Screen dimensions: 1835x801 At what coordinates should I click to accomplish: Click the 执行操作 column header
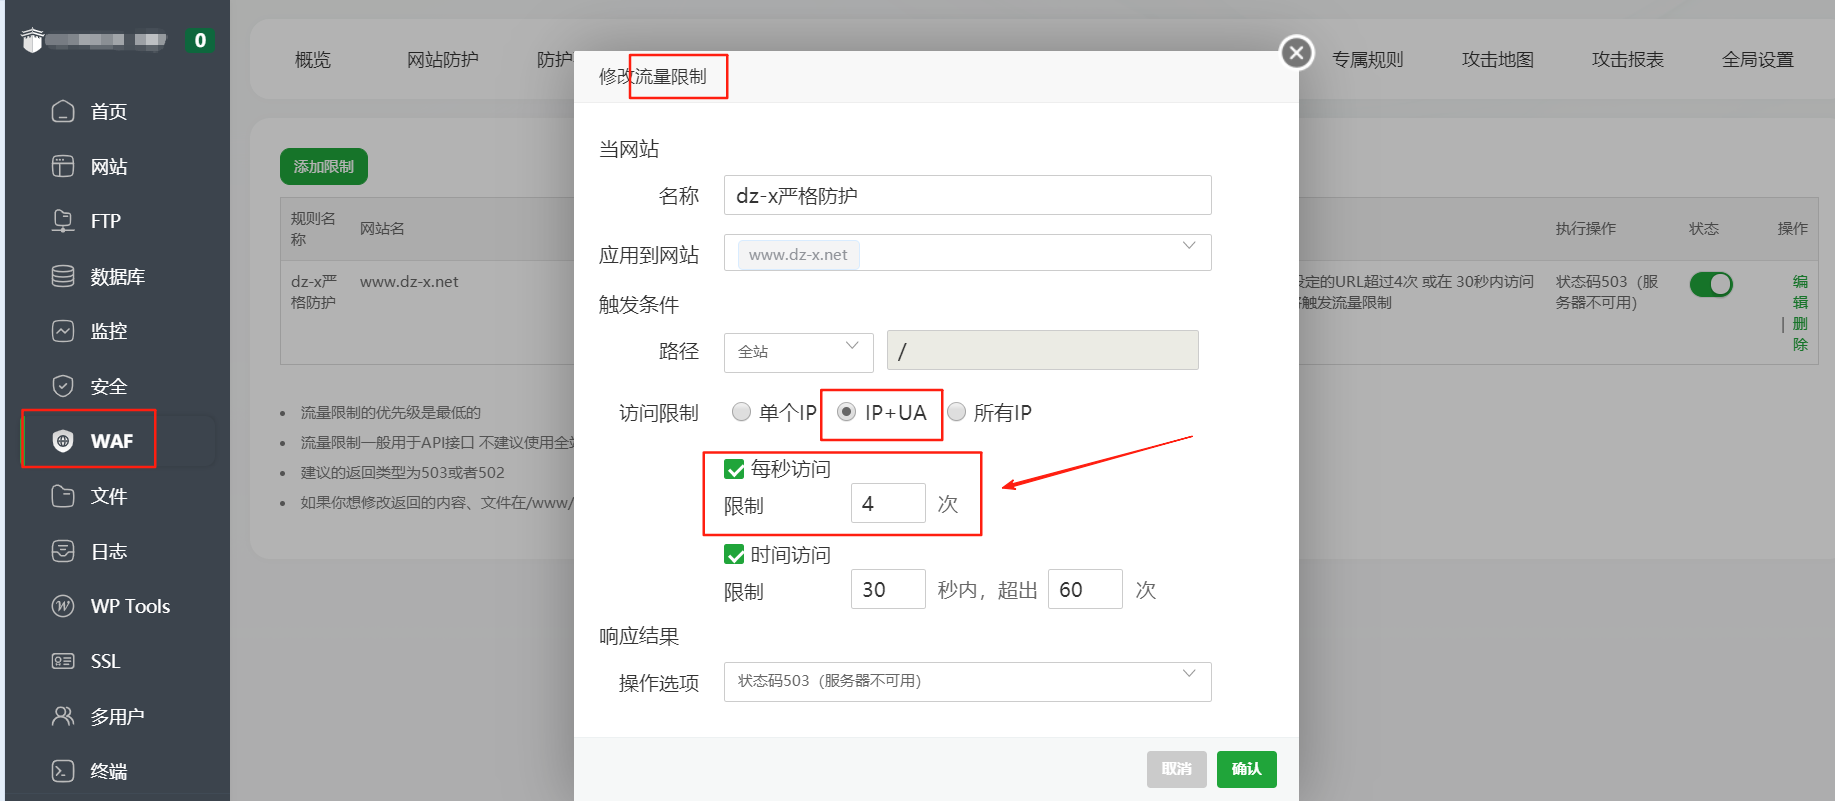pos(1585,229)
